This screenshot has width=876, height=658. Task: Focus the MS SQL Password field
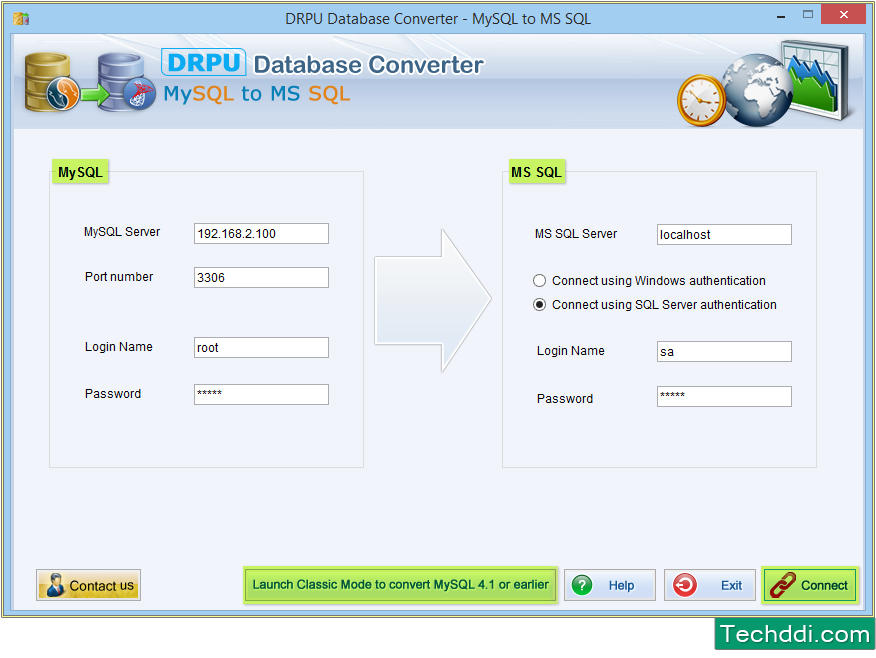click(724, 397)
